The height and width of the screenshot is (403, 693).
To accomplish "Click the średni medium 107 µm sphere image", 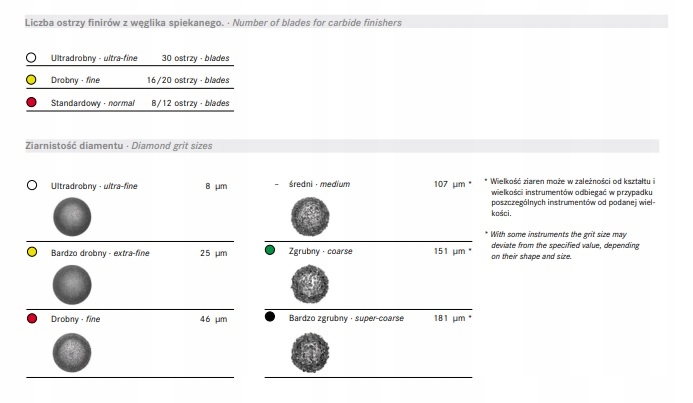I will tap(308, 216).
